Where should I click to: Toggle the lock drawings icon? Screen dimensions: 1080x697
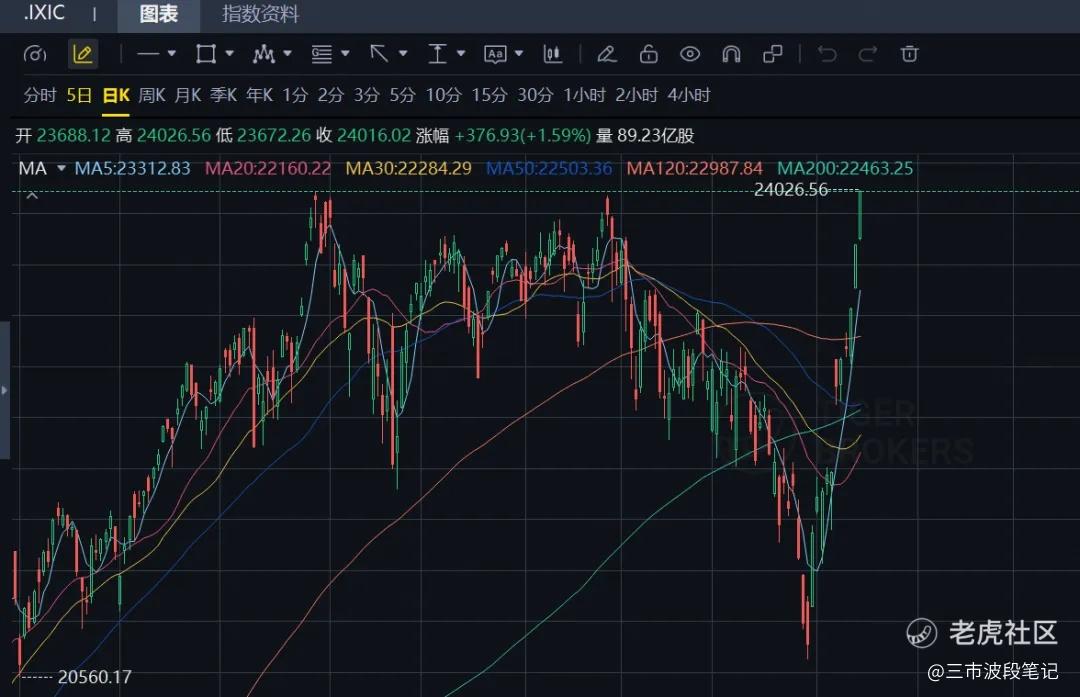click(x=648, y=54)
